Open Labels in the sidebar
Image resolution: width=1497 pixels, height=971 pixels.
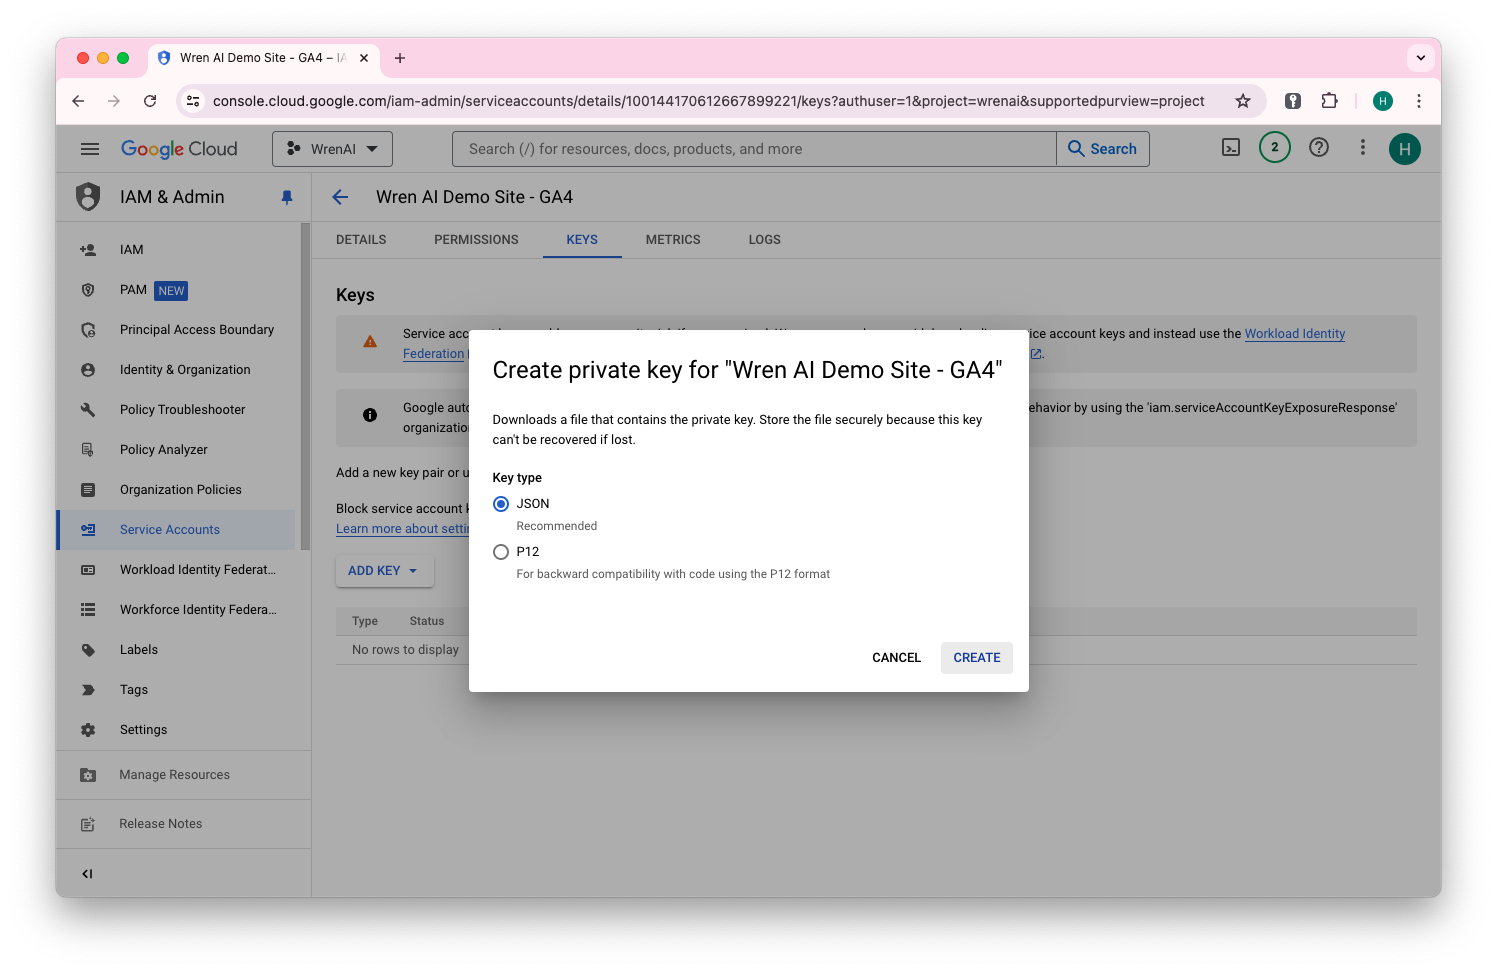coord(178,650)
